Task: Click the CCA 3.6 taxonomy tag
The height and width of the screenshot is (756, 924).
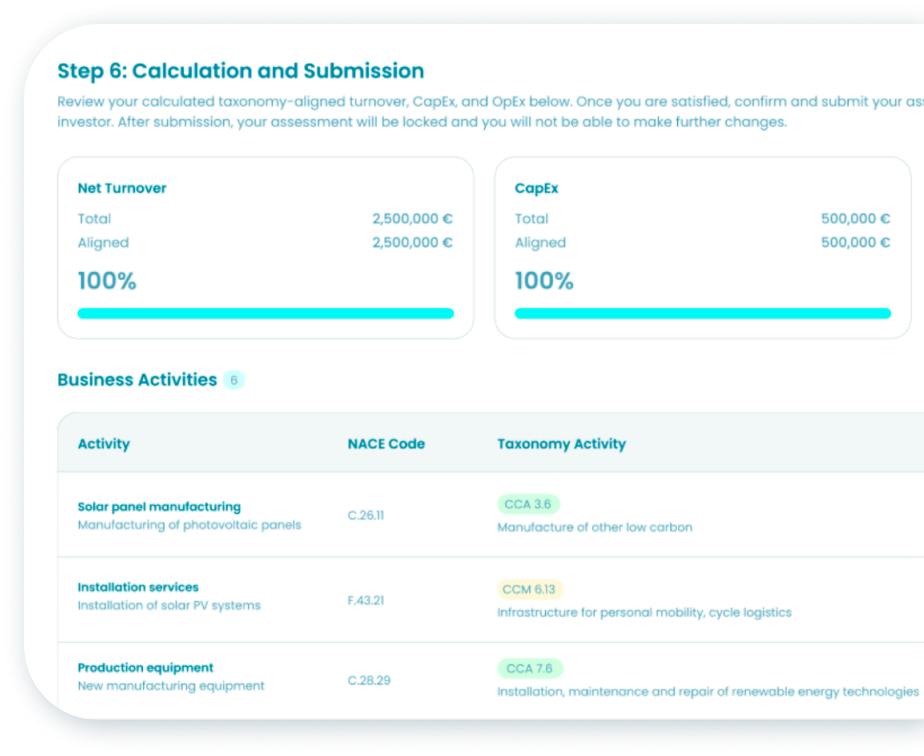Action: 528,504
